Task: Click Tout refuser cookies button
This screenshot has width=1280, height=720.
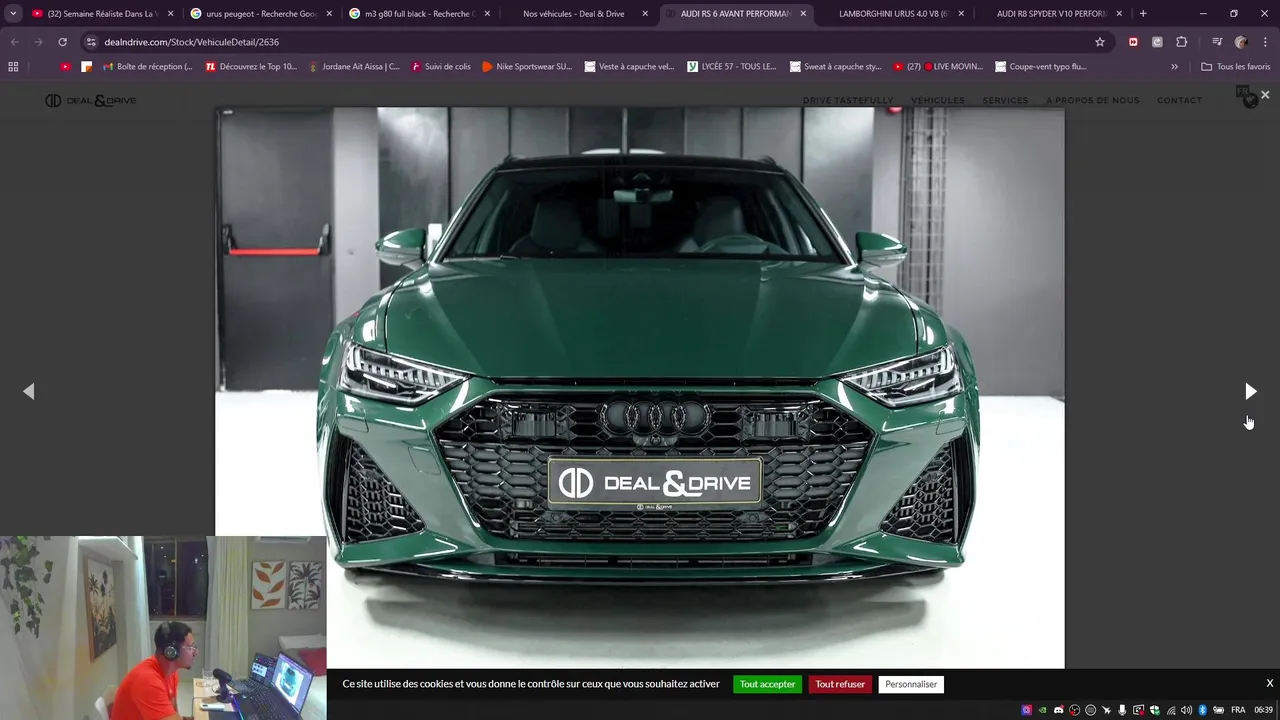Action: [840, 684]
